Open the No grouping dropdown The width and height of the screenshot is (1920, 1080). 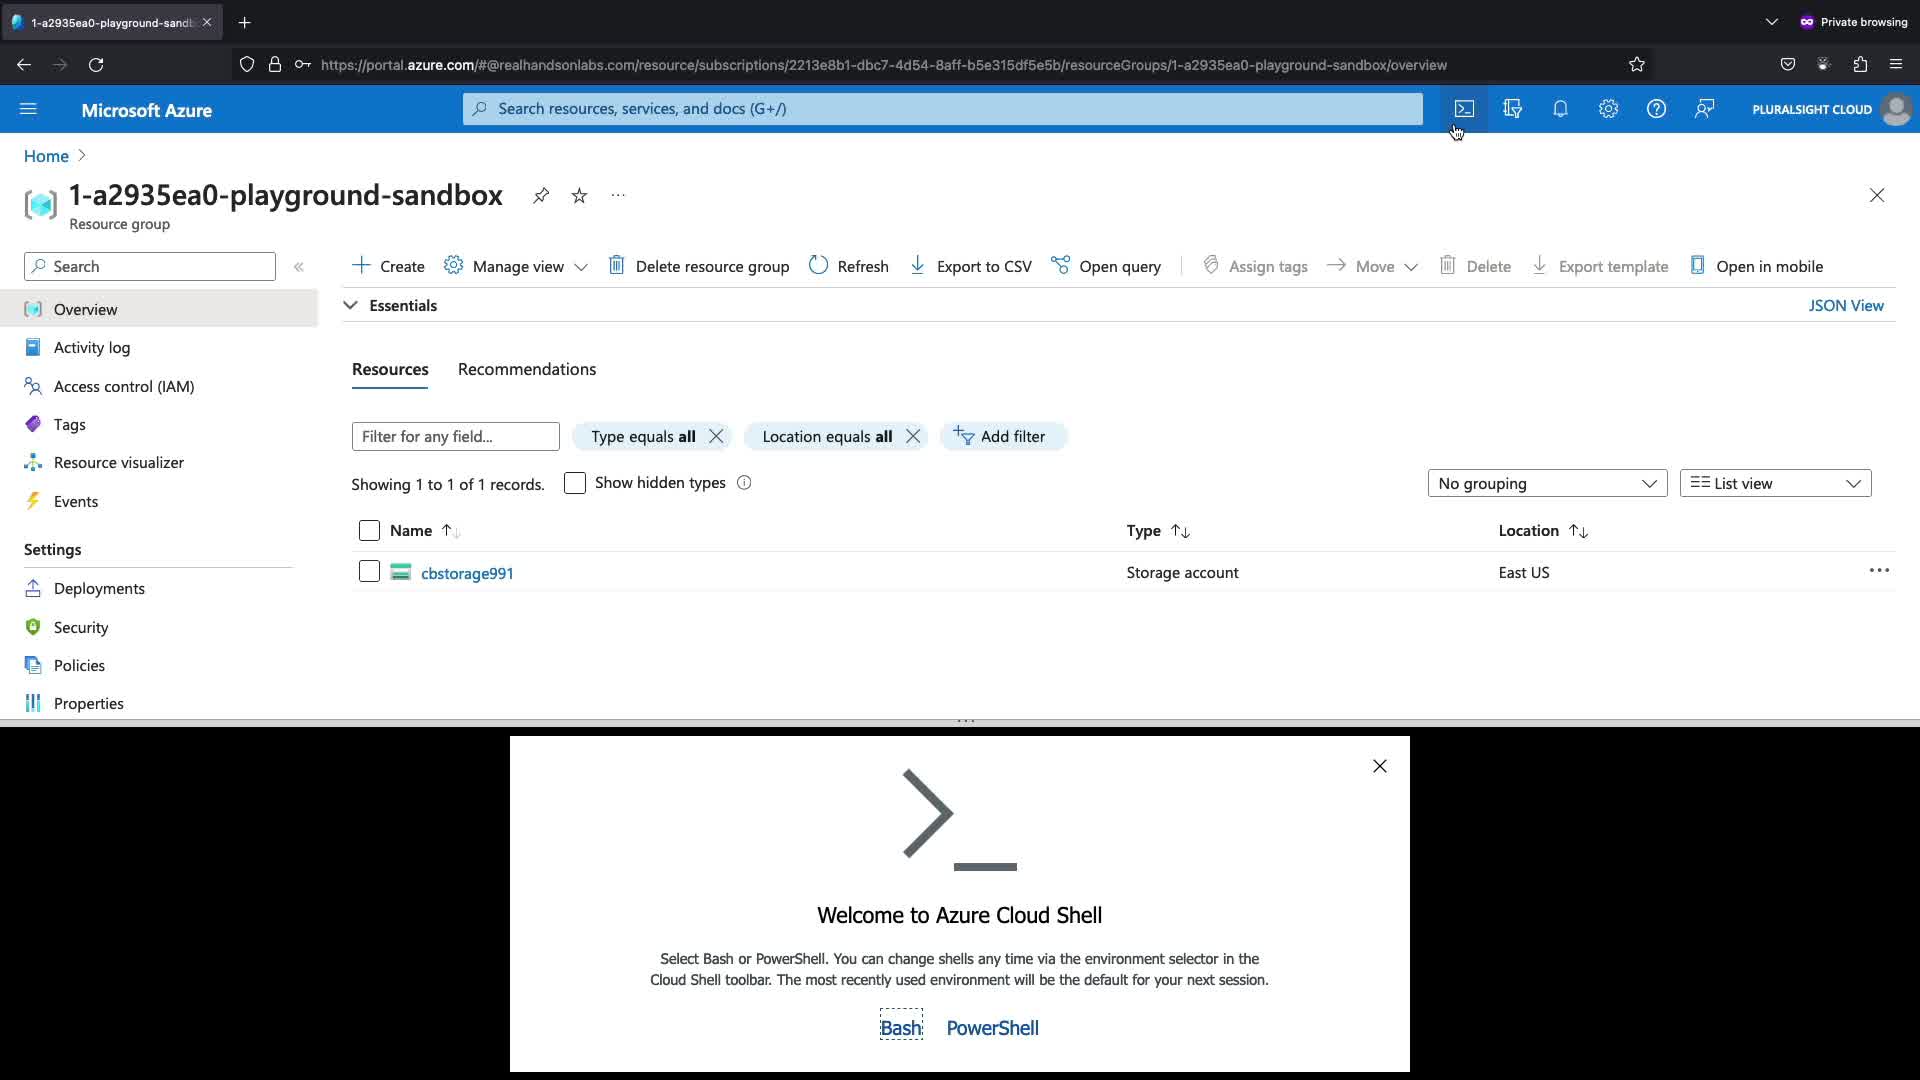click(x=1547, y=484)
